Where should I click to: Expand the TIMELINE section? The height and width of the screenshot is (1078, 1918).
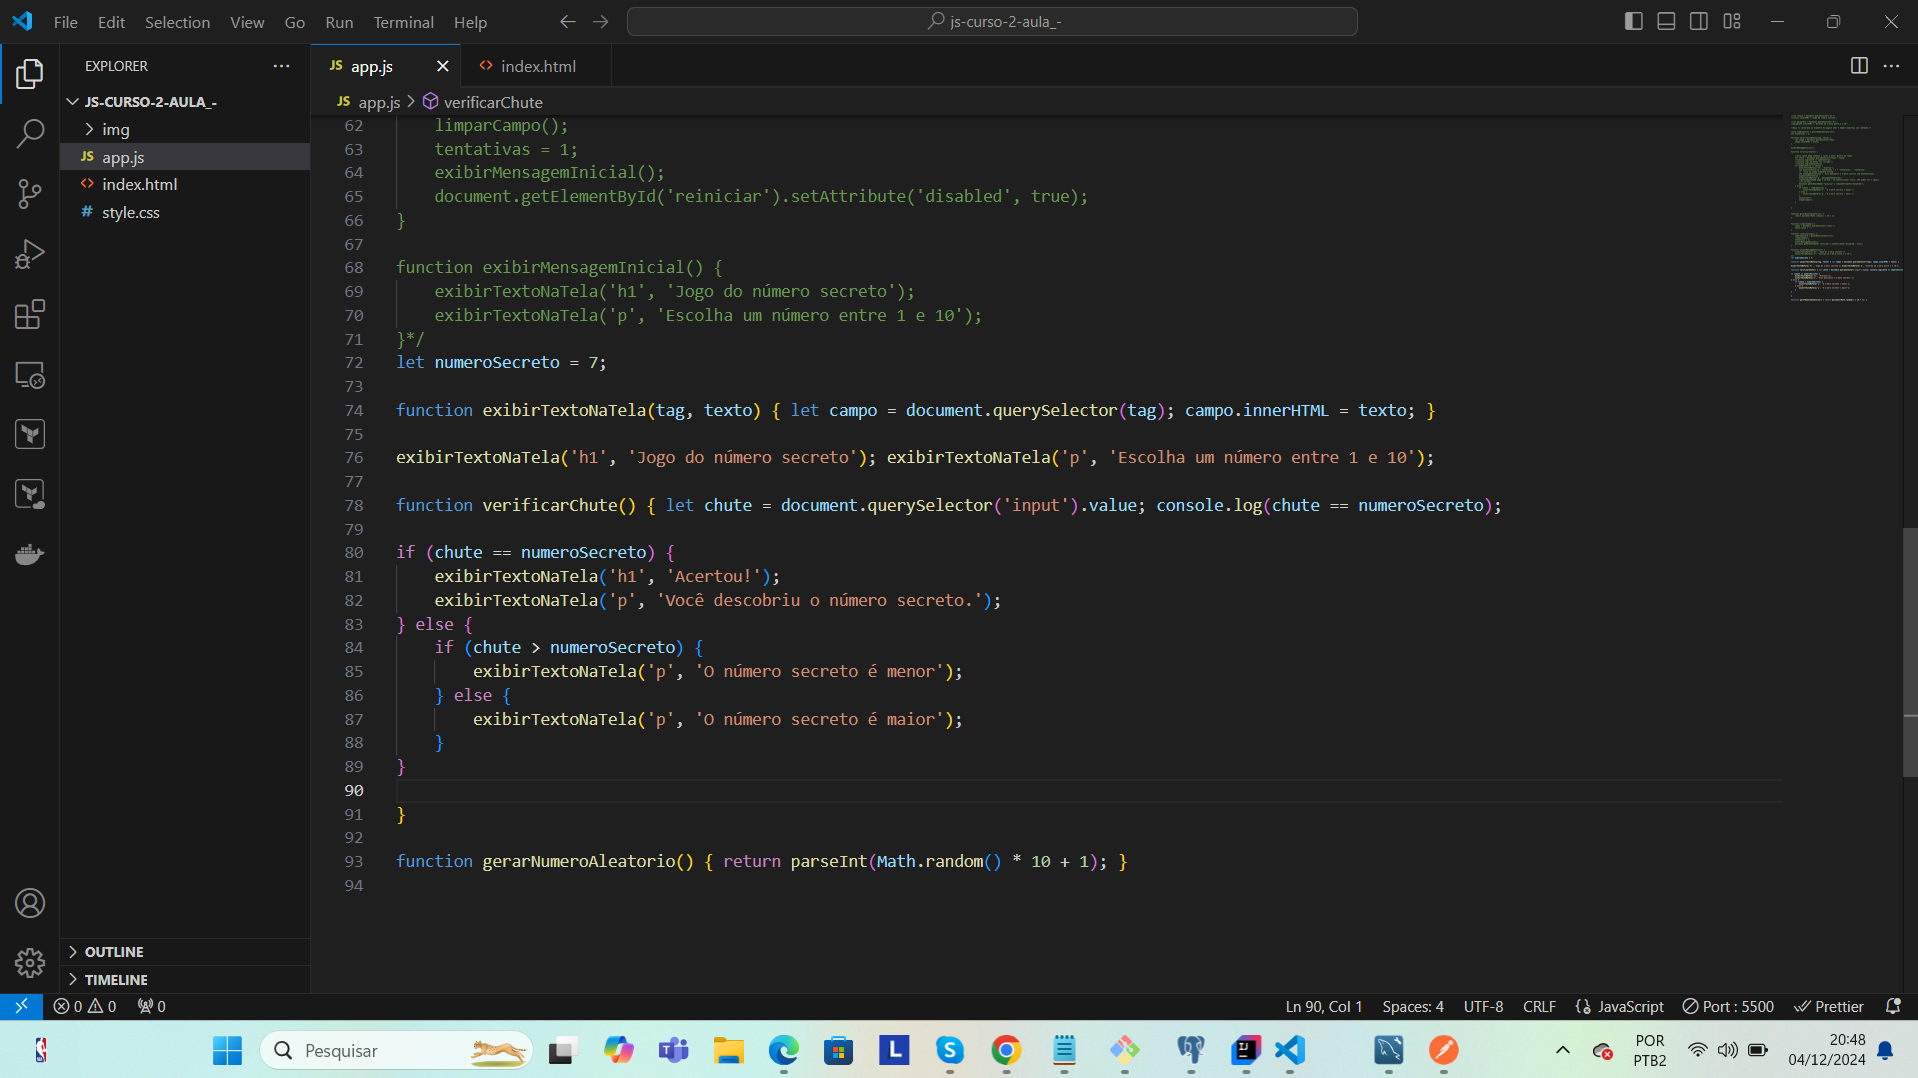point(185,980)
